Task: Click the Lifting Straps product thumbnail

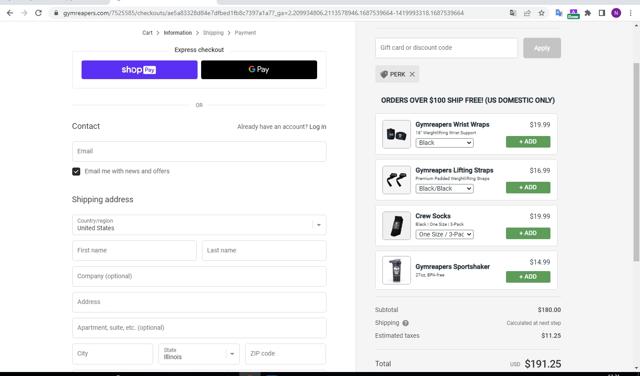Action: (x=396, y=180)
